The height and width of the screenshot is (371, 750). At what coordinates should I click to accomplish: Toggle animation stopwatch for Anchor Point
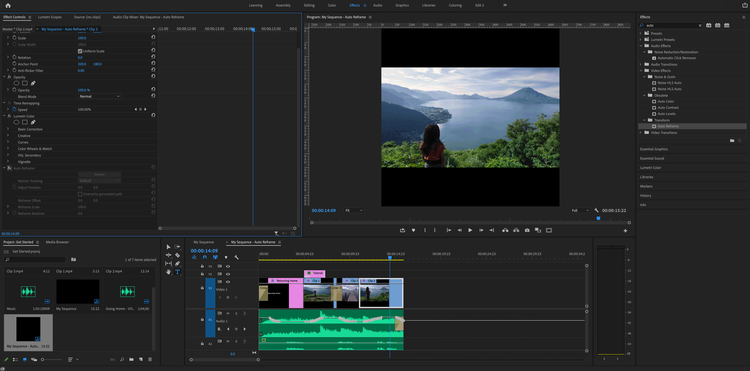pos(14,64)
